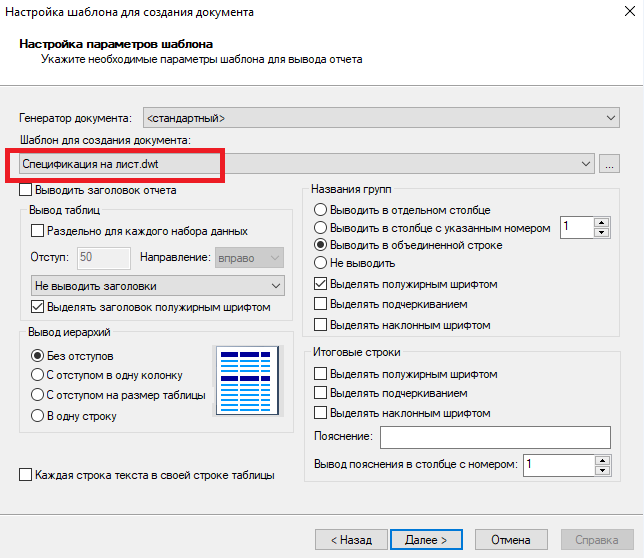Check 'Раздельно для каждого набора данных'
Viewport: 644px width, 558px height.
[x=39, y=231]
